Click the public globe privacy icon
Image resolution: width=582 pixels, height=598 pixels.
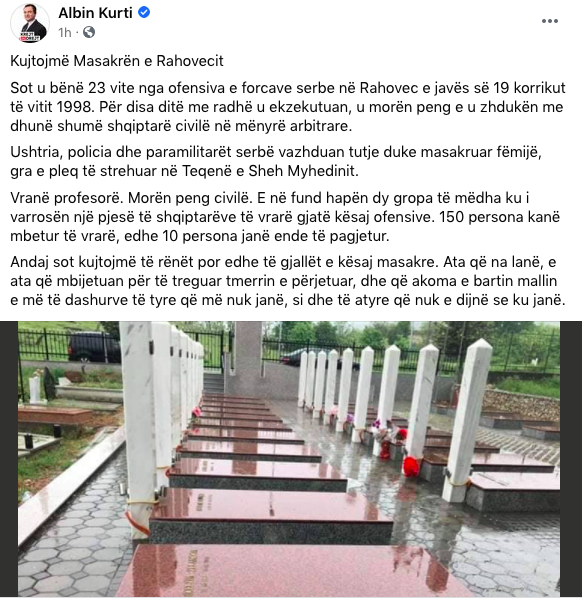click(89, 32)
